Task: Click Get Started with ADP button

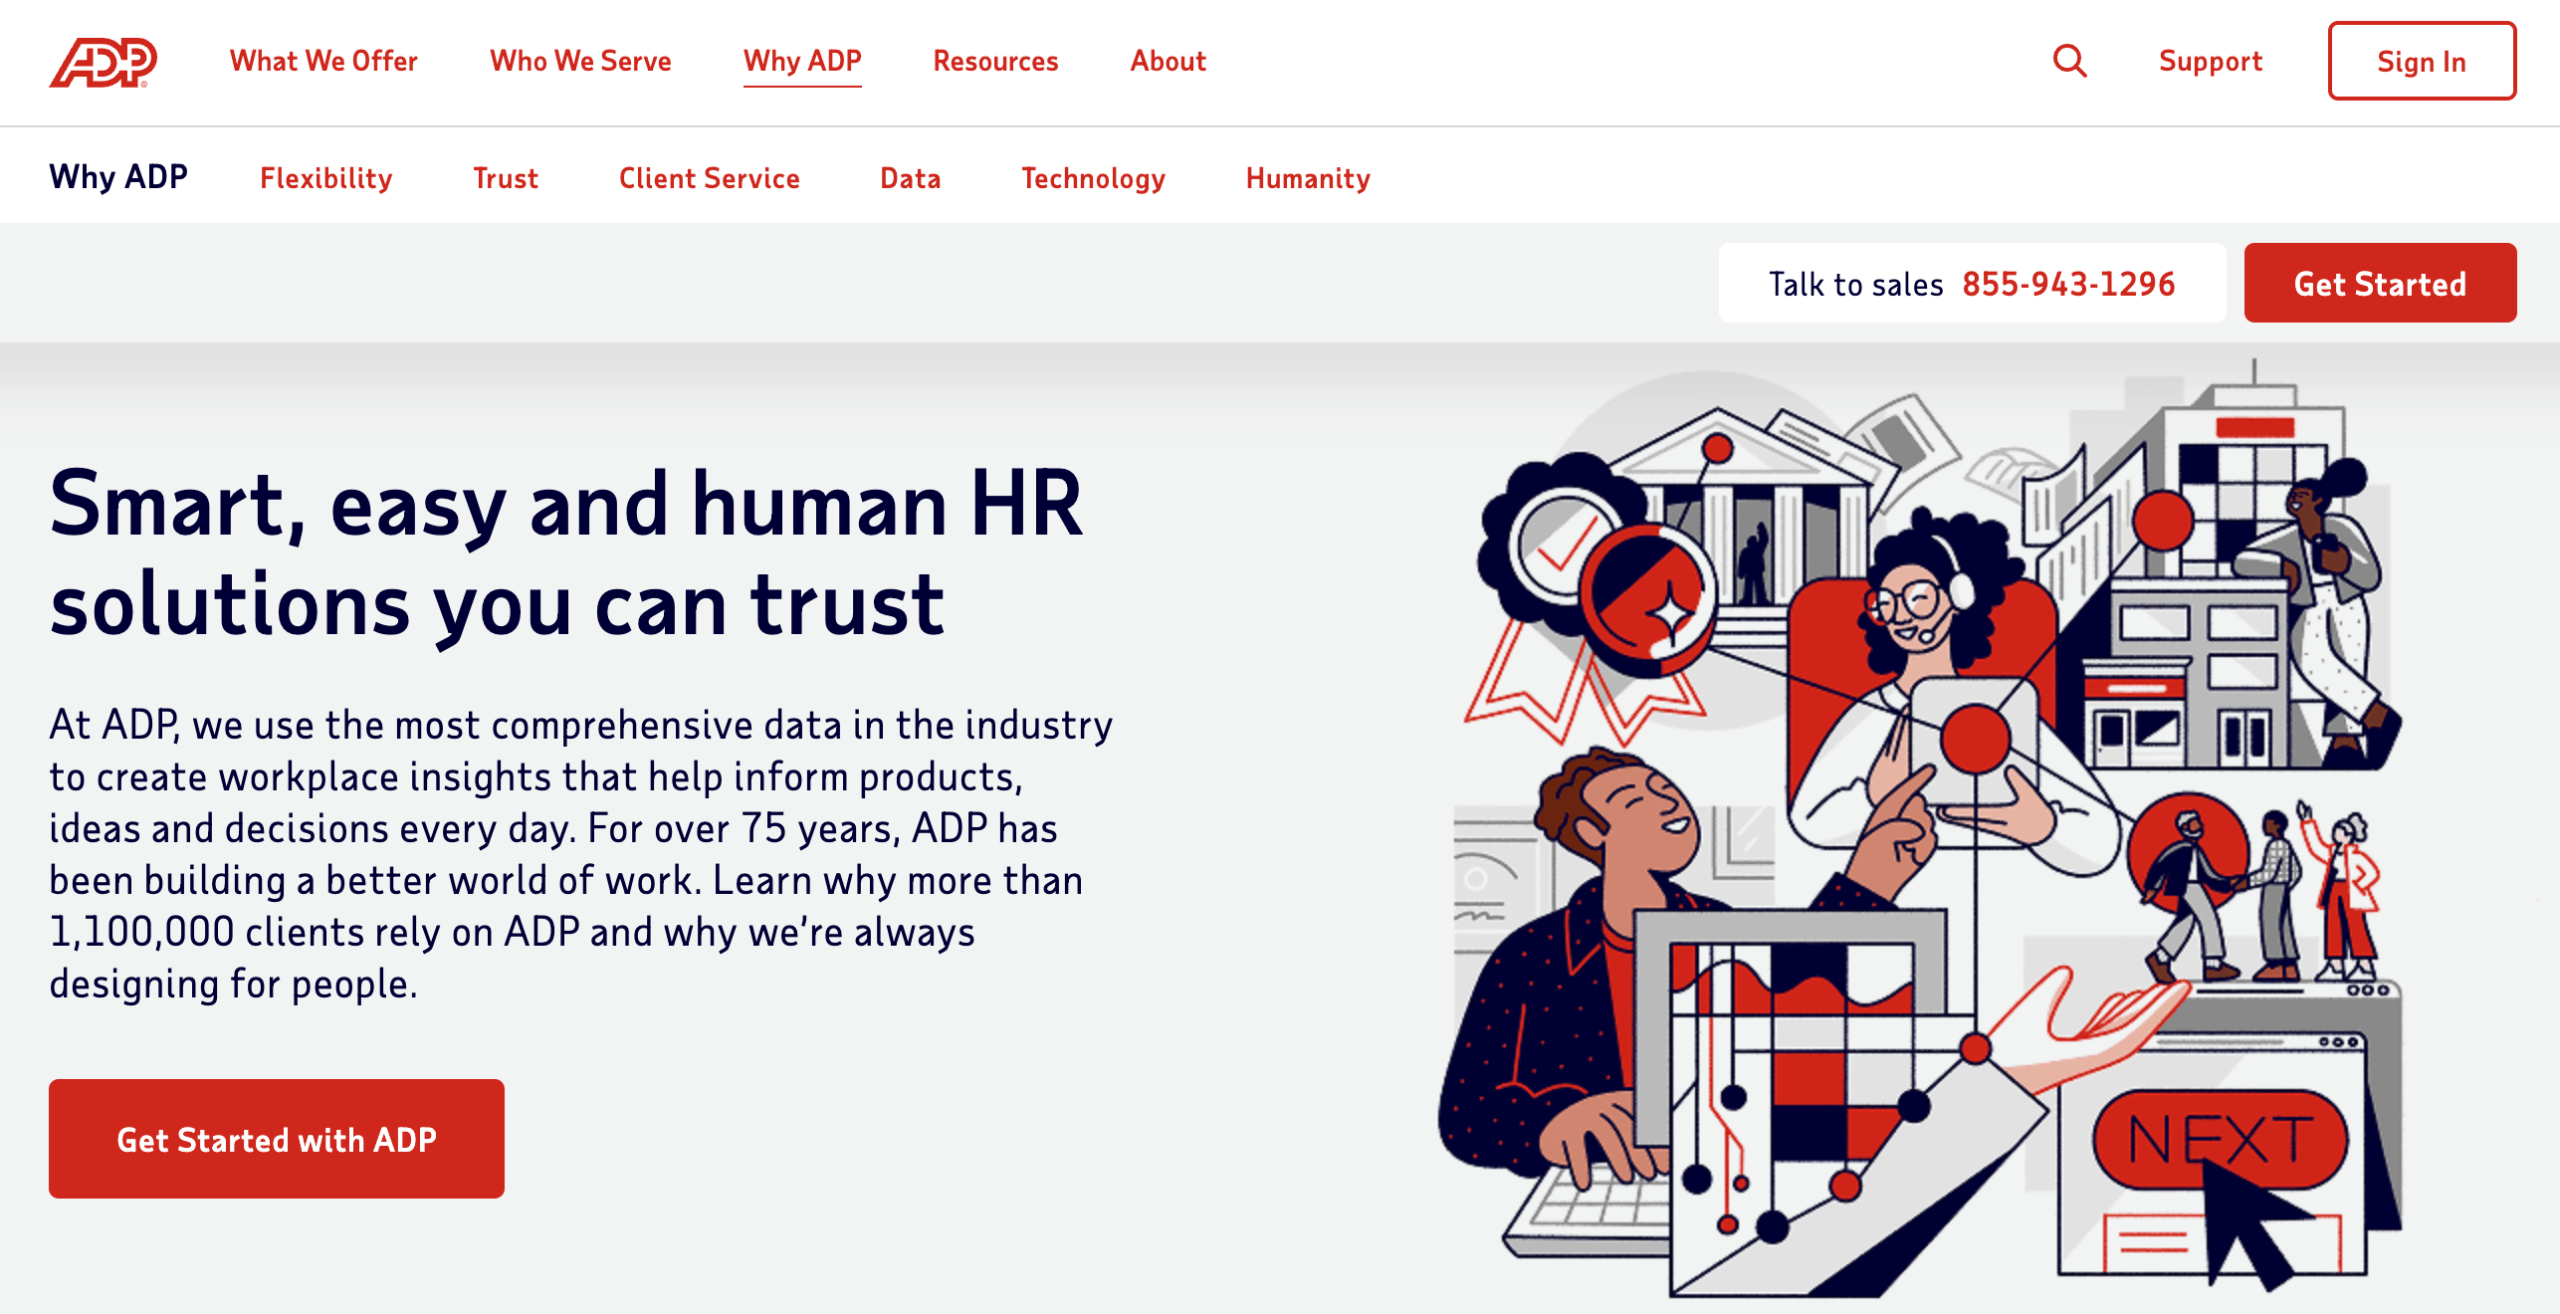Action: click(x=277, y=1139)
